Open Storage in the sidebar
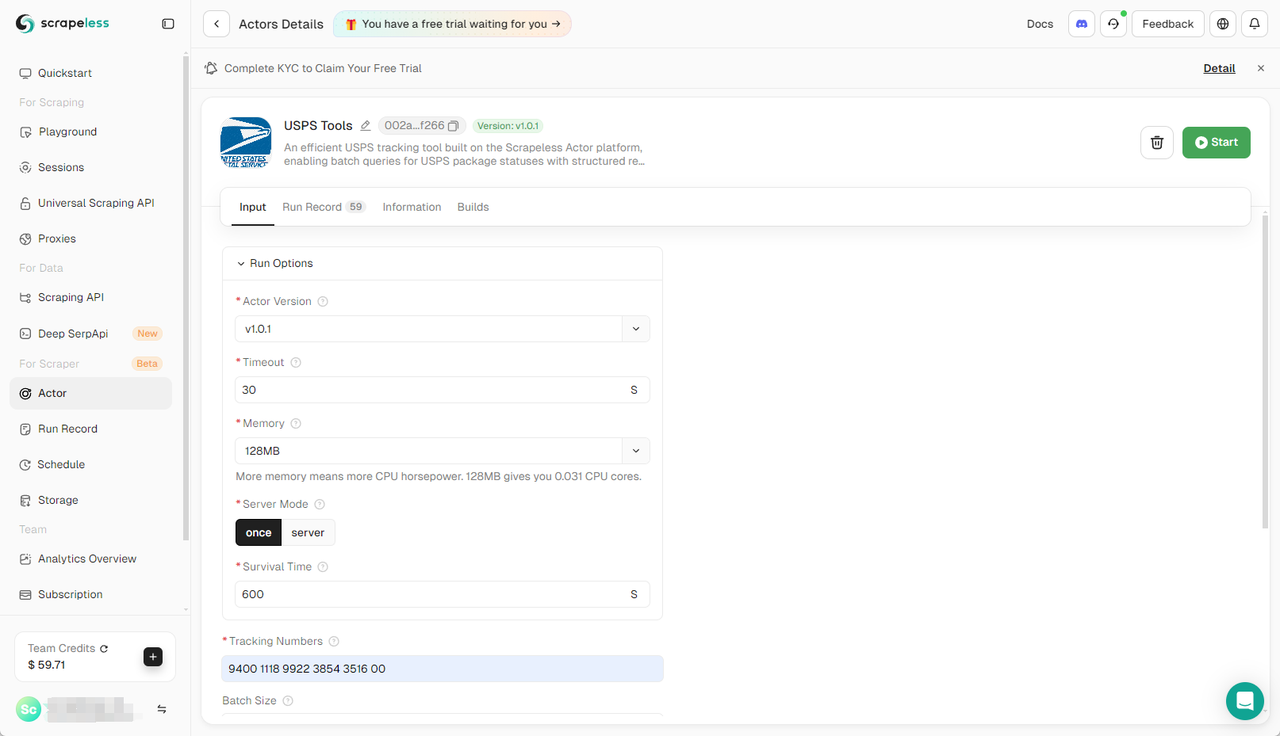1280x736 pixels. click(91, 500)
